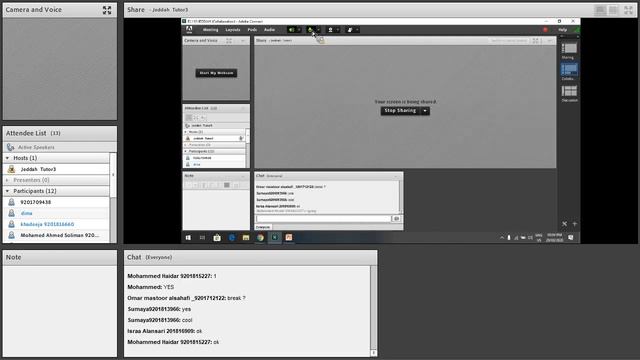The height and width of the screenshot is (360, 640).
Task: Send chat message with send icon
Action: (x=396, y=219)
